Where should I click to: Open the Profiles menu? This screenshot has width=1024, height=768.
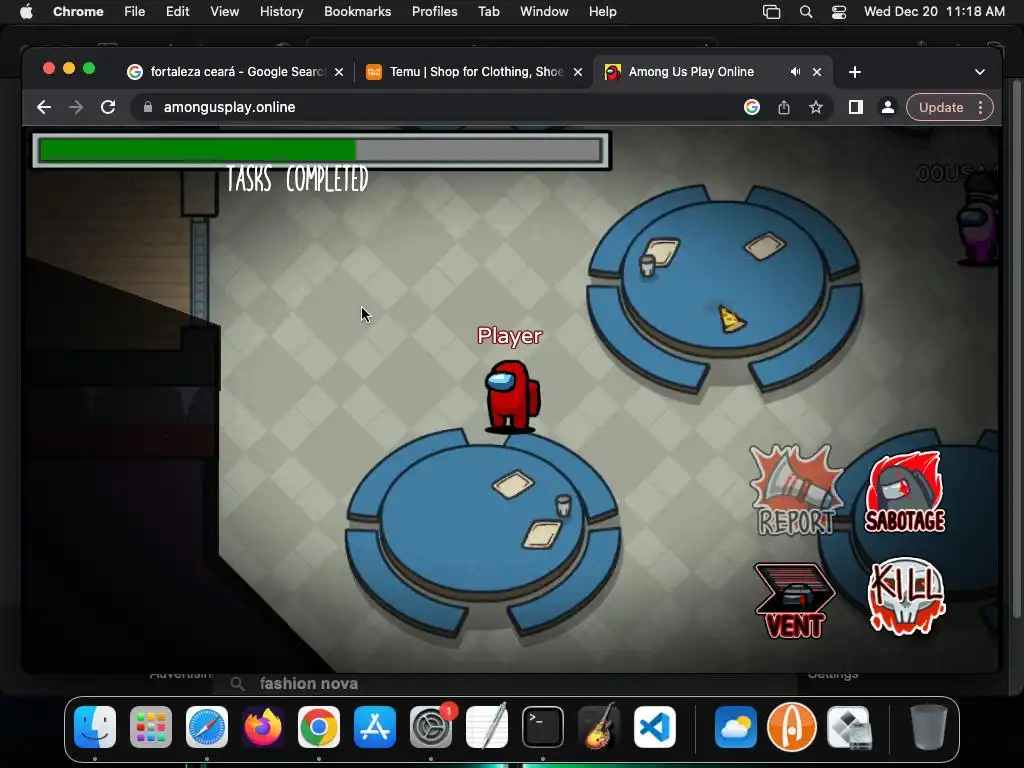point(434,11)
